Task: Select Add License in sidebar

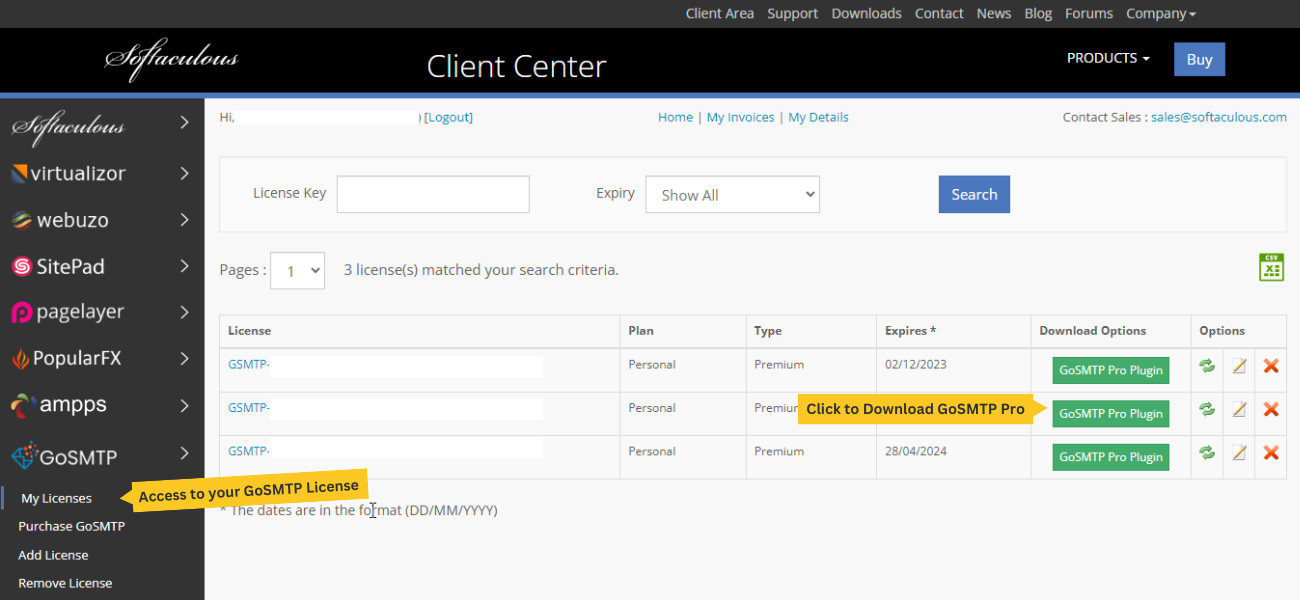Action: [53, 555]
